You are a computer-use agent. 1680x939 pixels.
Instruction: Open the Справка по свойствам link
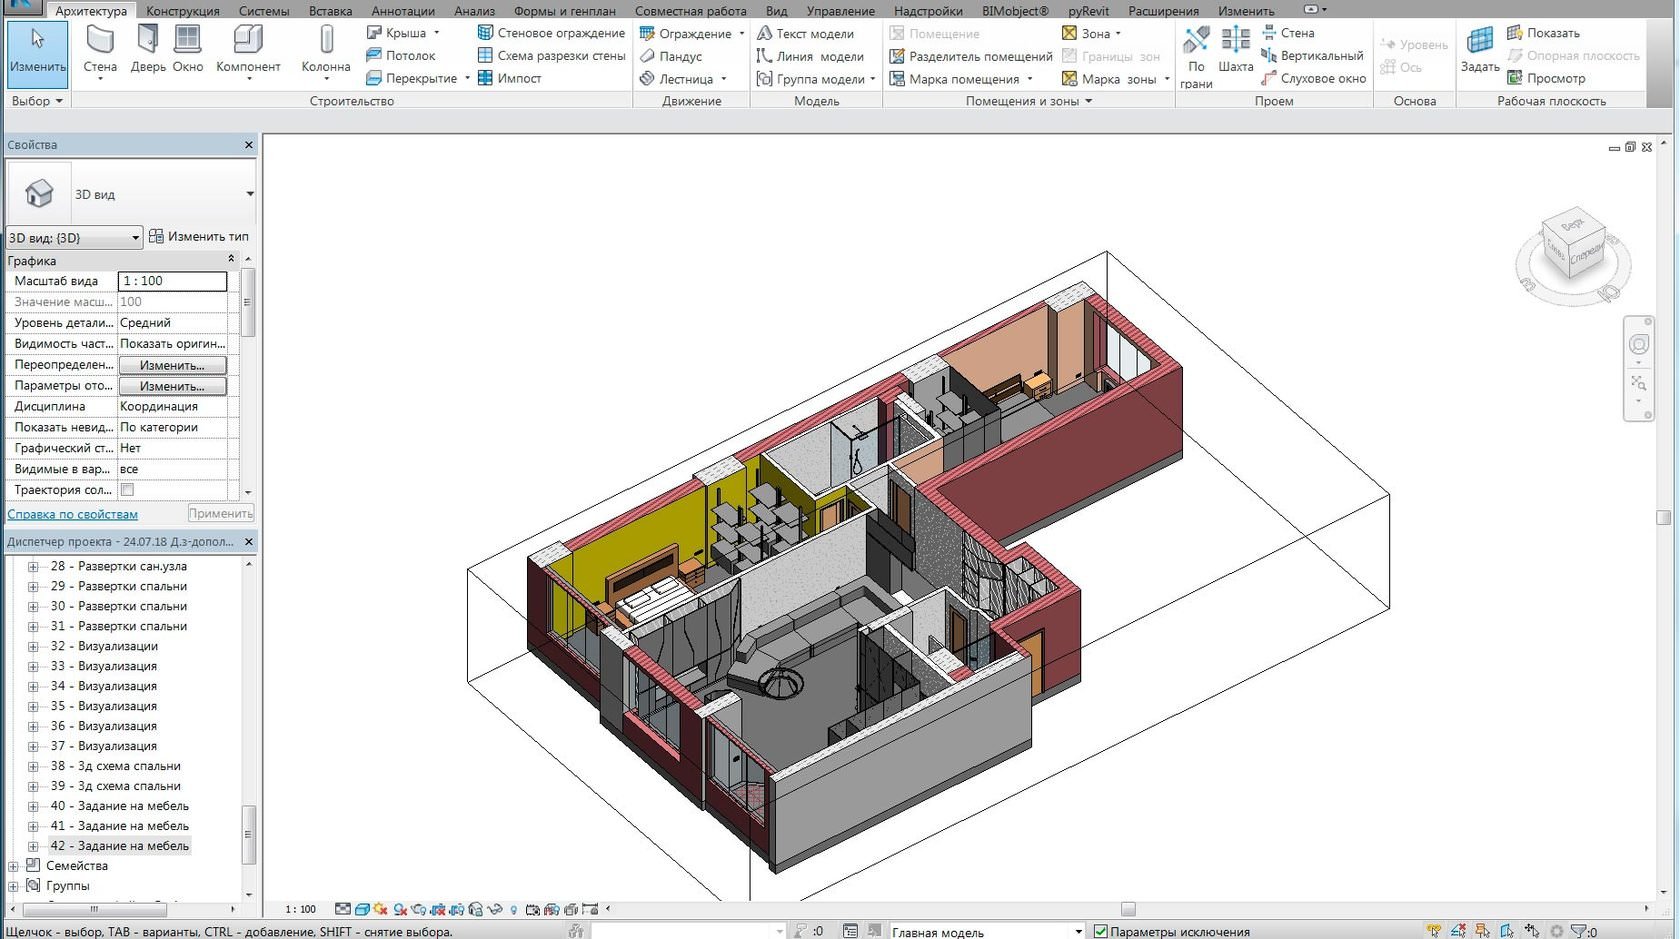[x=72, y=514]
